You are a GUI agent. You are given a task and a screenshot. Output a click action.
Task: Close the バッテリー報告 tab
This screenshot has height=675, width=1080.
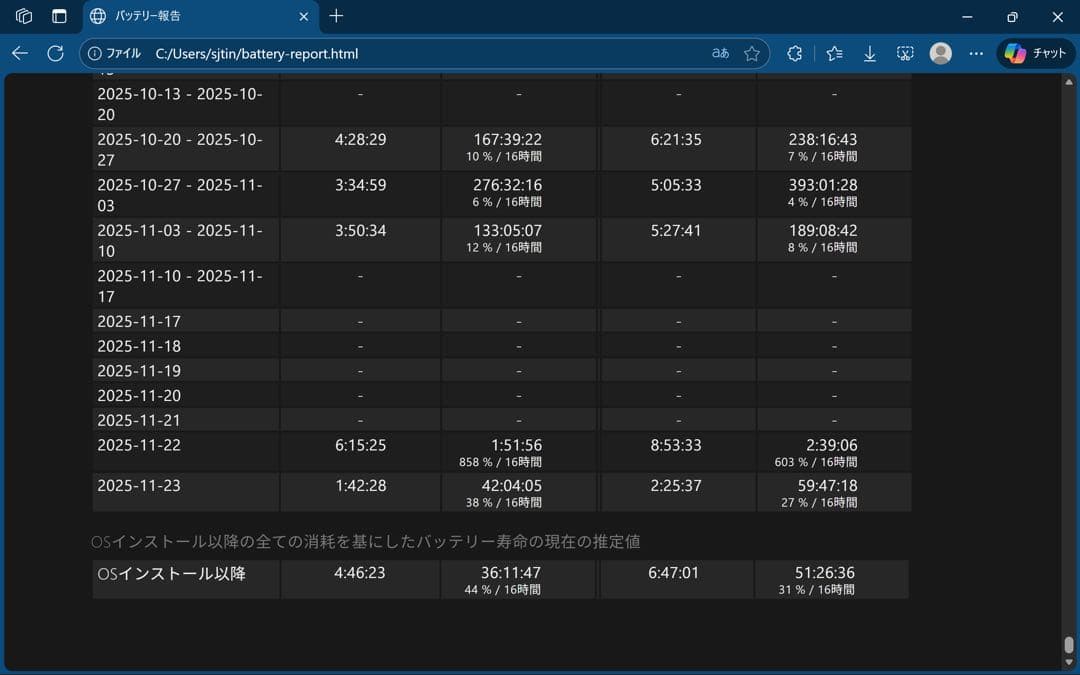[304, 16]
